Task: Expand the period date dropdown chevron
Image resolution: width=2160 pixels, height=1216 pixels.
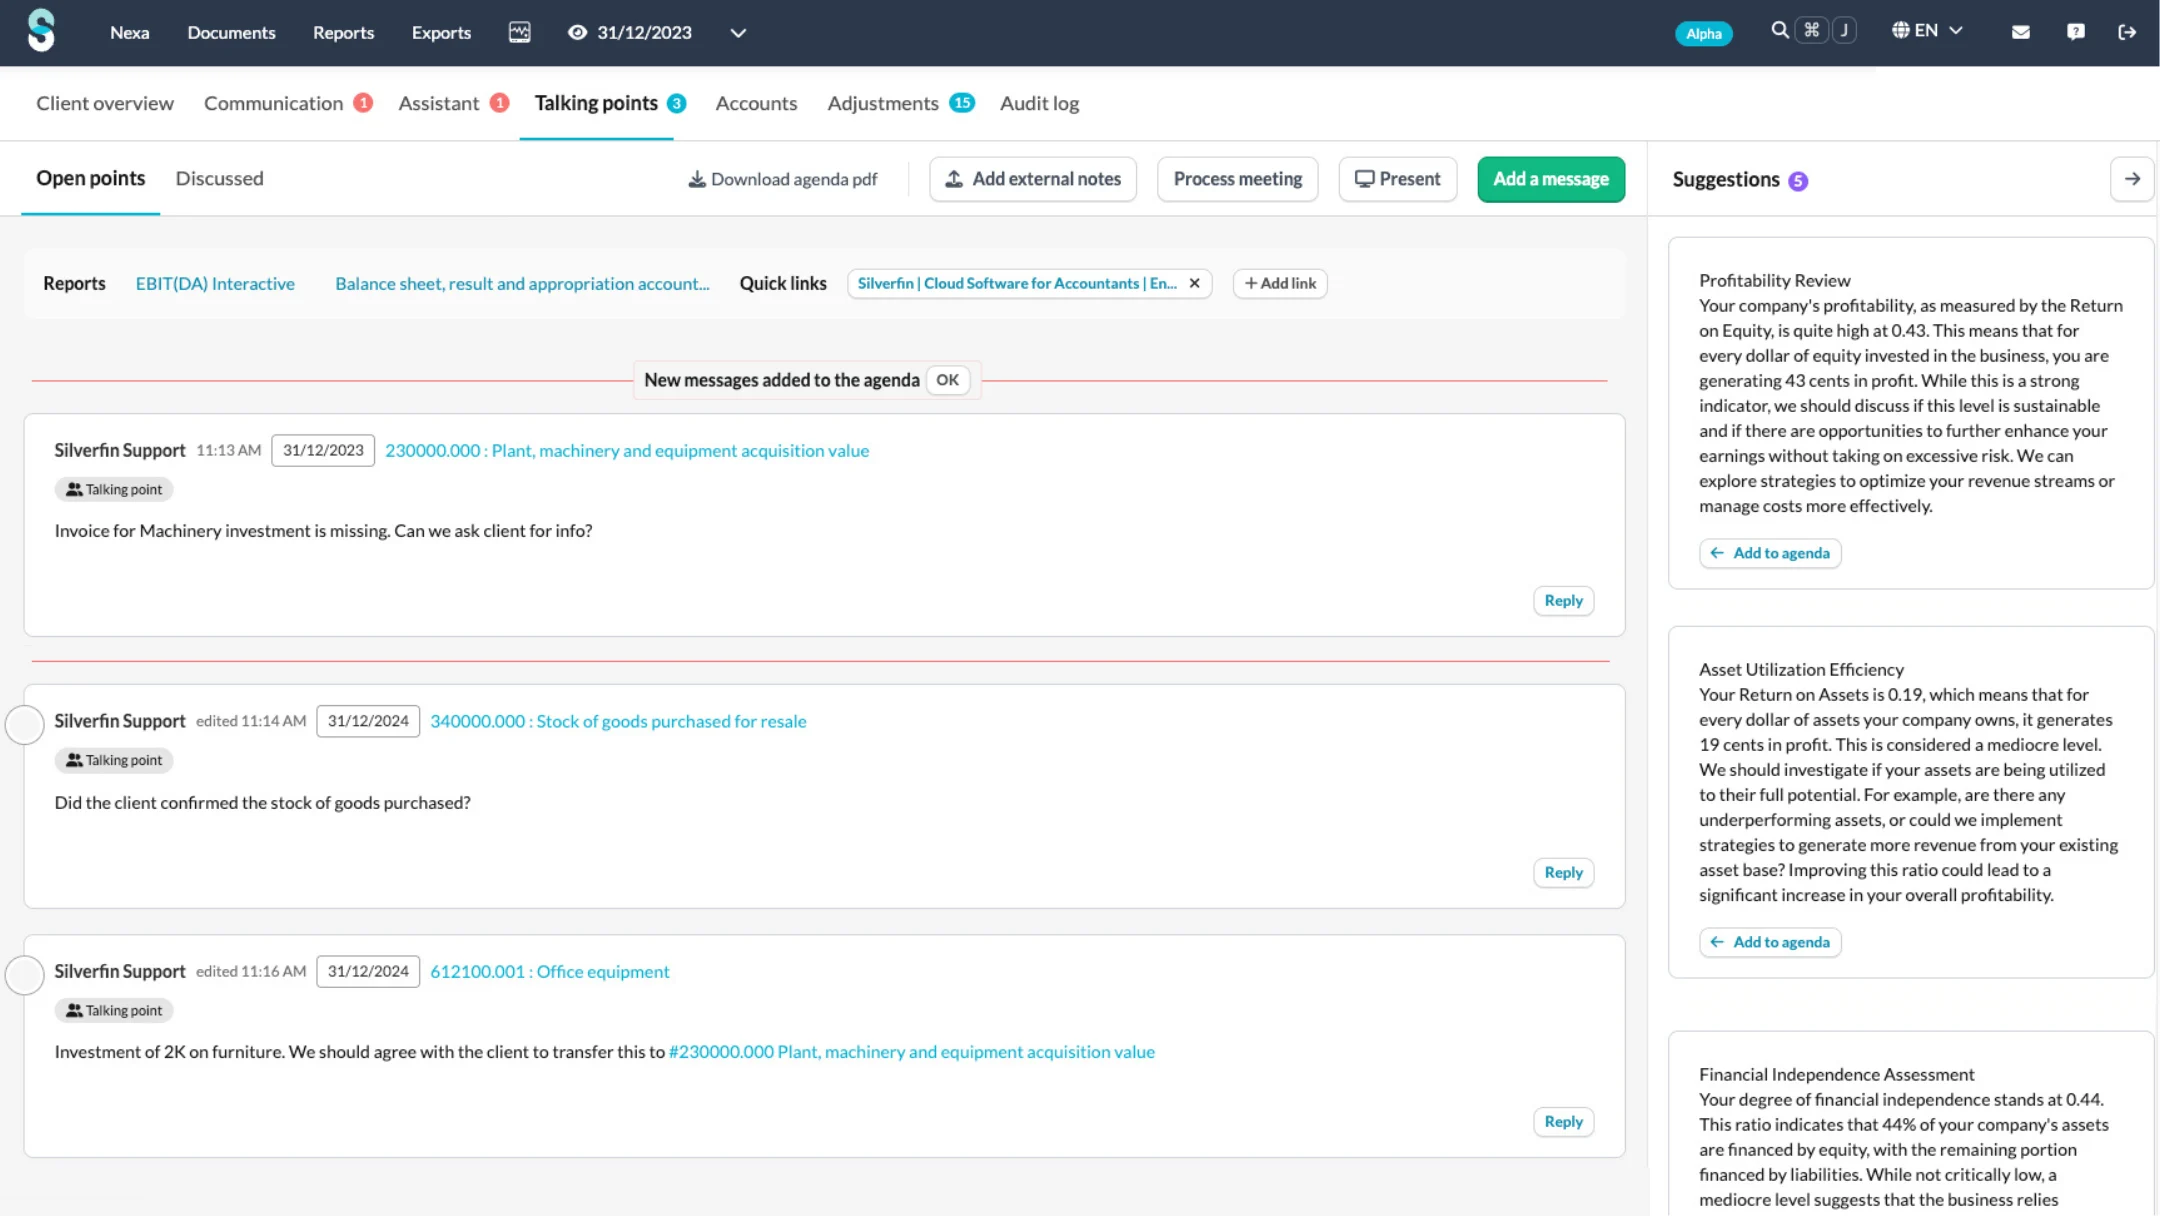Action: click(738, 33)
